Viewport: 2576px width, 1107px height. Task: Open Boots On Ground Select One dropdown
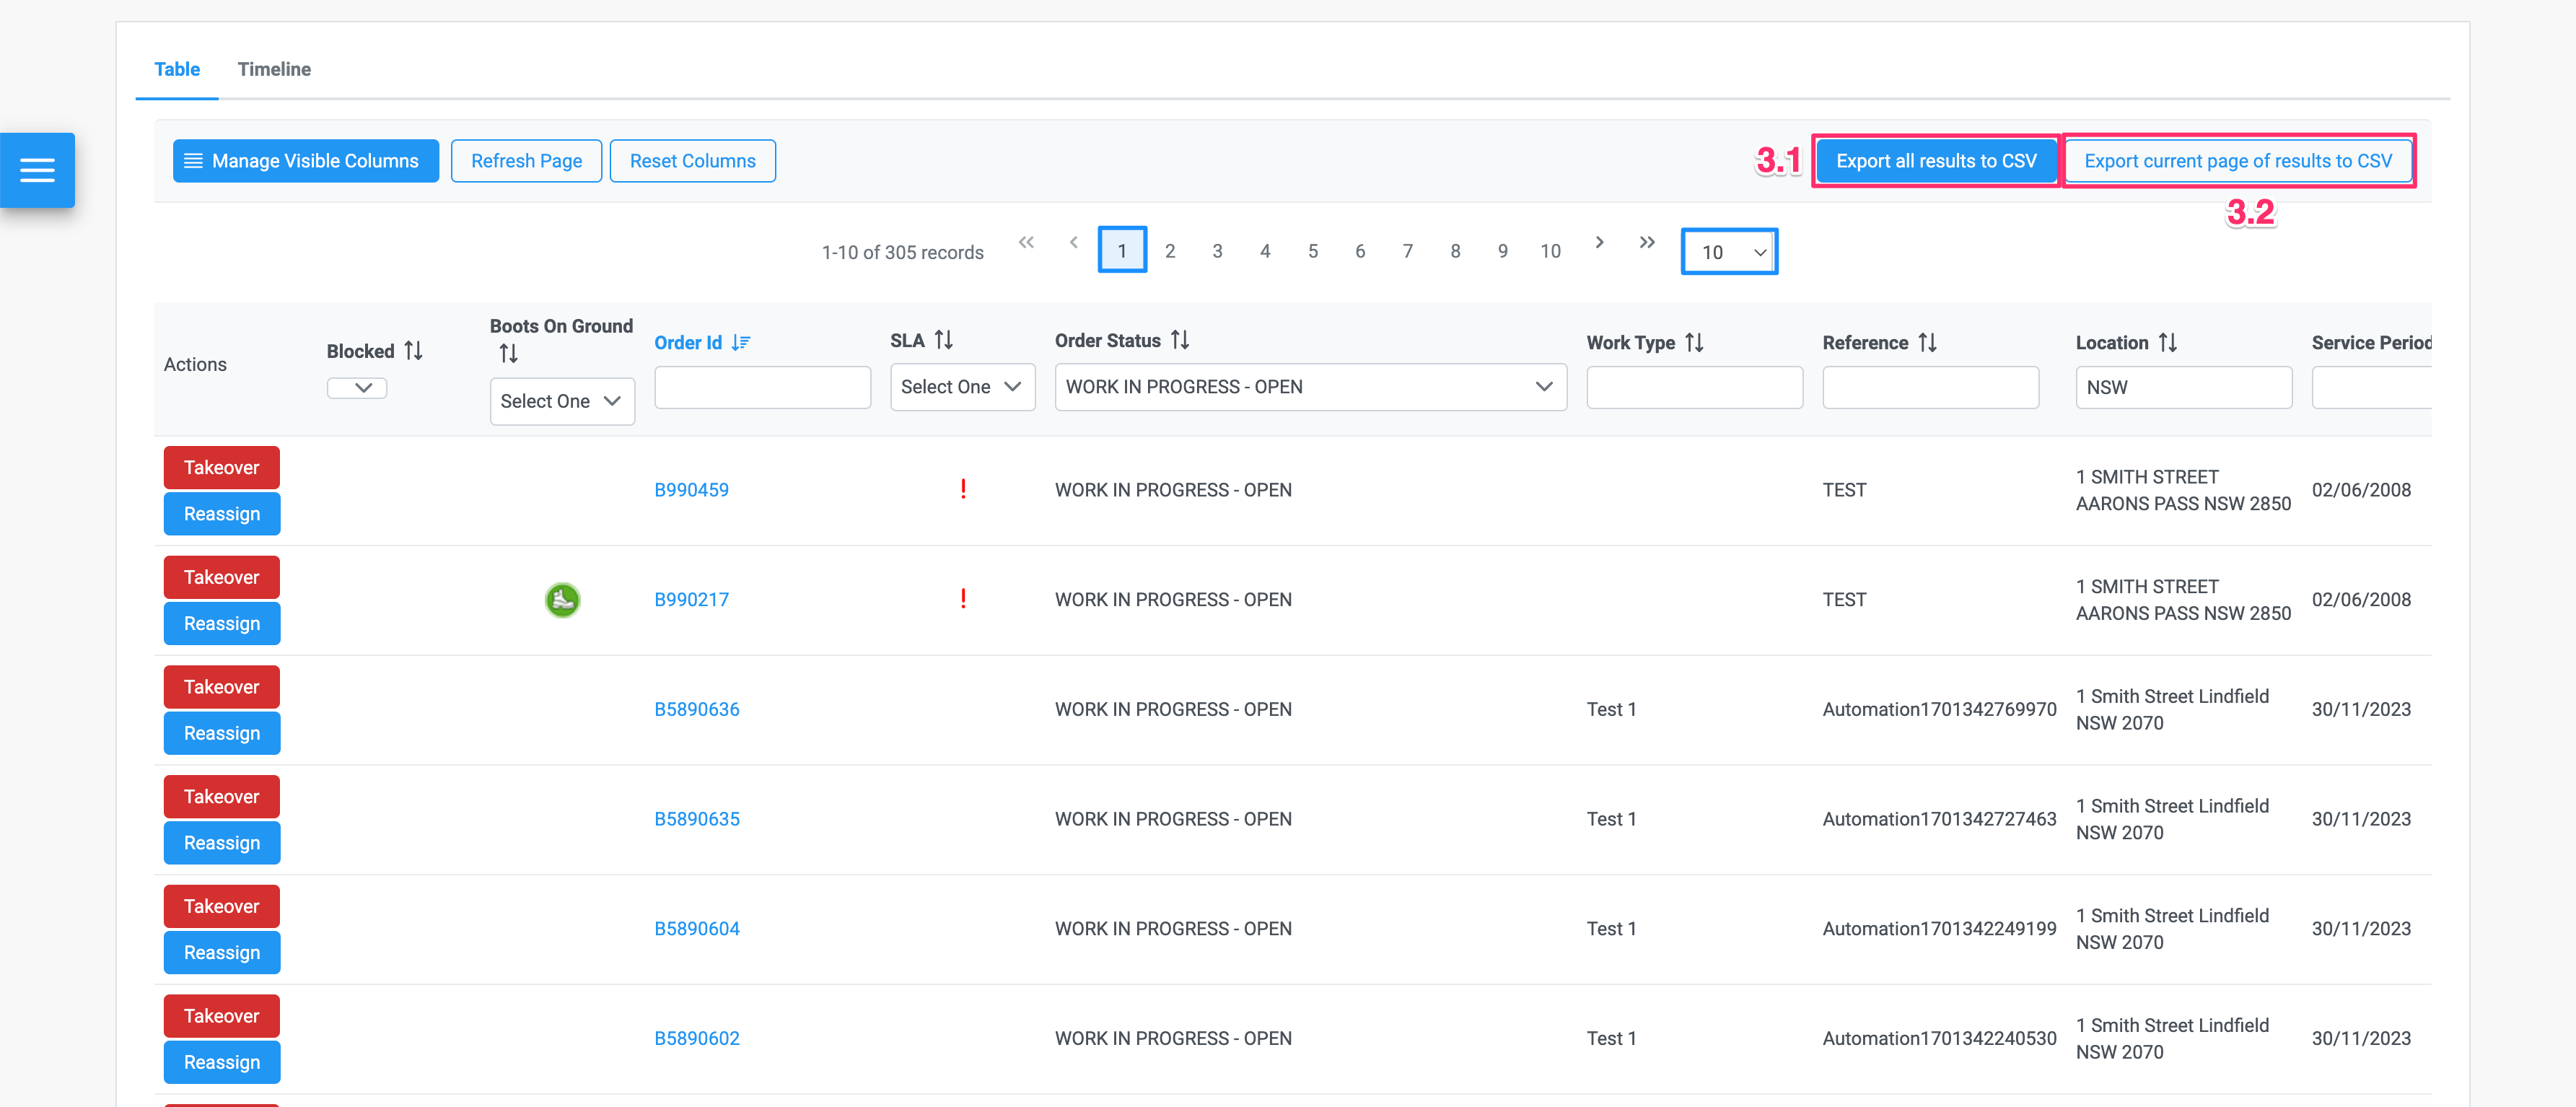562,401
